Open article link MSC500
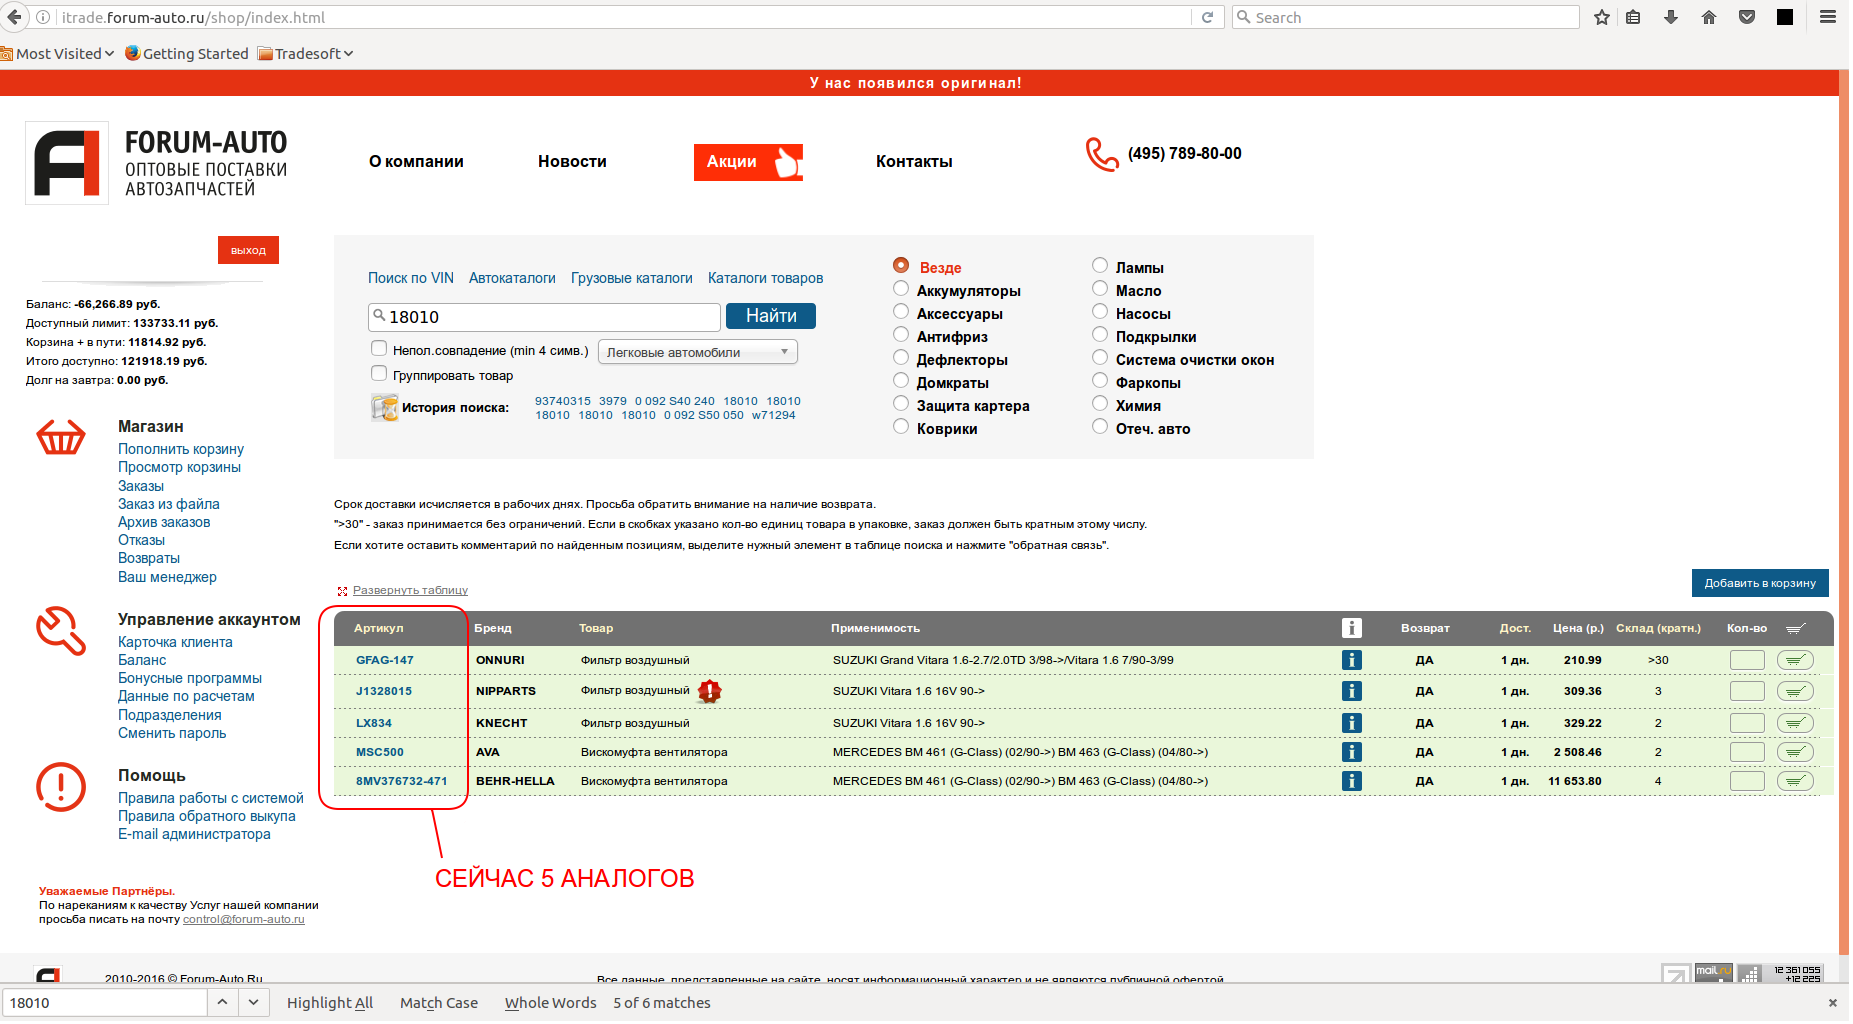The width and height of the screenshot is (1853, 1024). click(380, 752)
